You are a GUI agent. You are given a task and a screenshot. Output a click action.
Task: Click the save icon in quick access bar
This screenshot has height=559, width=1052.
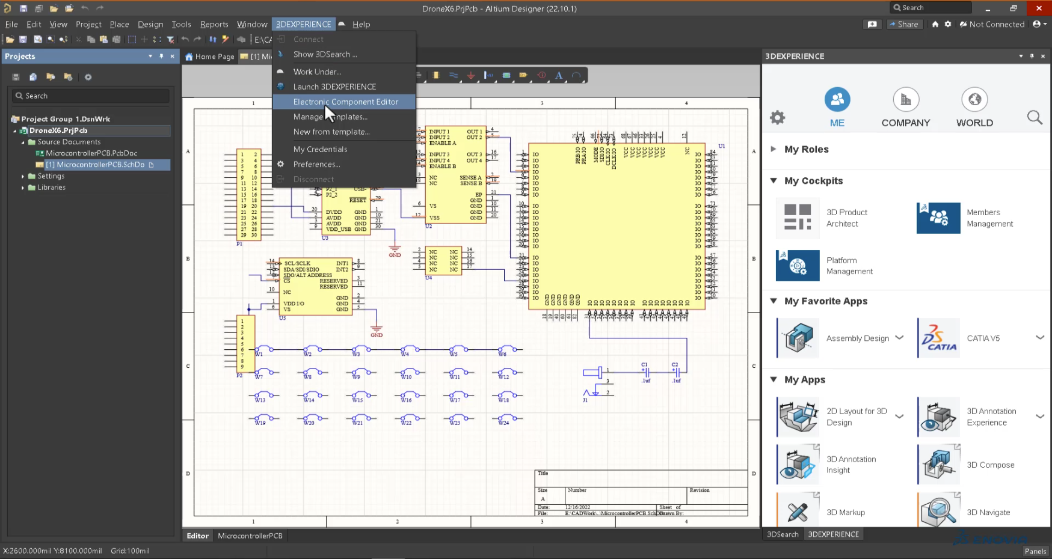pyautogui.click(x=23, y=8)
